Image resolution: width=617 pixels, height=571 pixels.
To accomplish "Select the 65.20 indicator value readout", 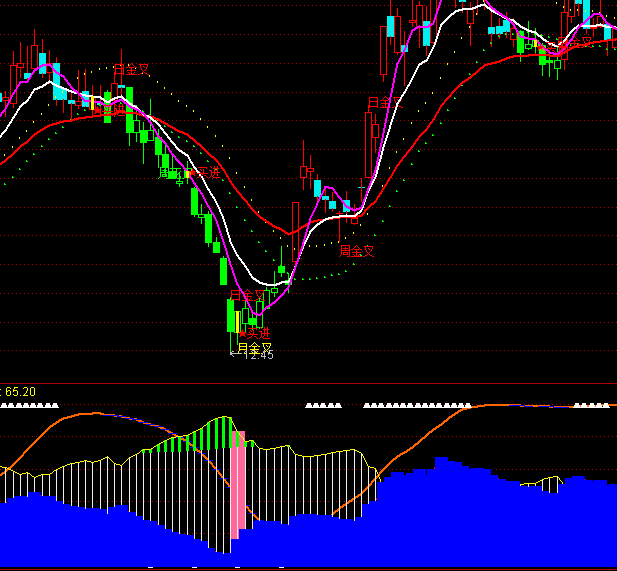I will 20,392.
